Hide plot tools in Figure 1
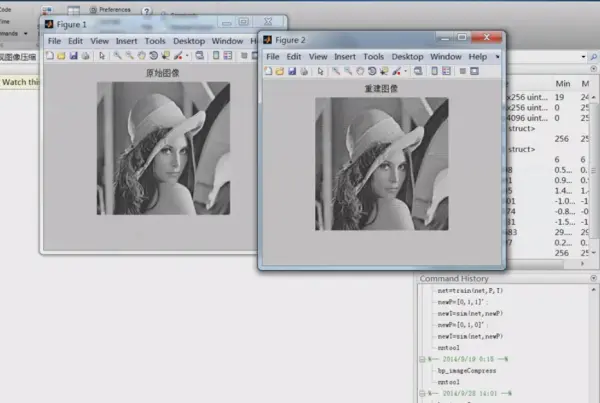600x403 pixels. (x=244, y=56)
